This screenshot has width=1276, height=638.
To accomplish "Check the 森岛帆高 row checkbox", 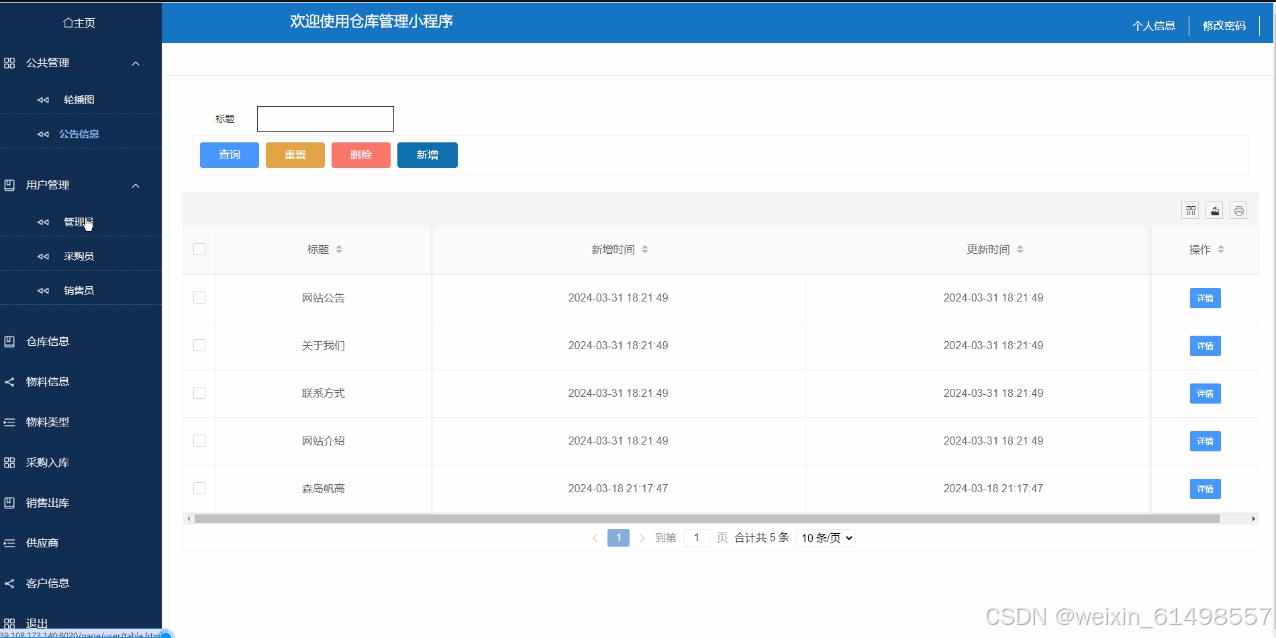I will pyautogui.click(x=199, y=488).
